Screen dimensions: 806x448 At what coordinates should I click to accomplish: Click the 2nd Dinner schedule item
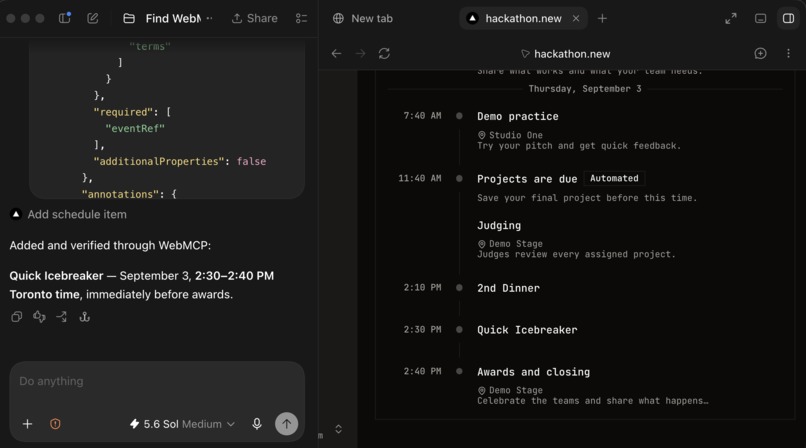click(508, 288)
